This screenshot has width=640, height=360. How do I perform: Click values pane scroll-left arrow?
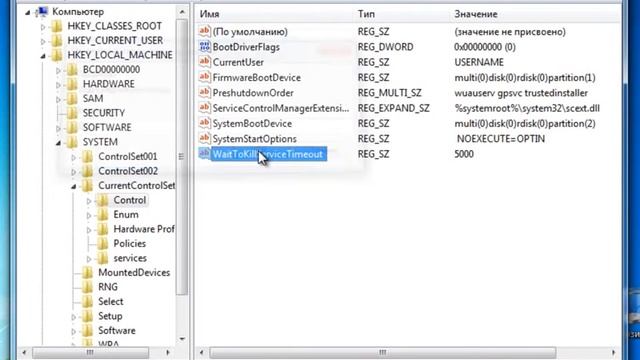point(202,352)
